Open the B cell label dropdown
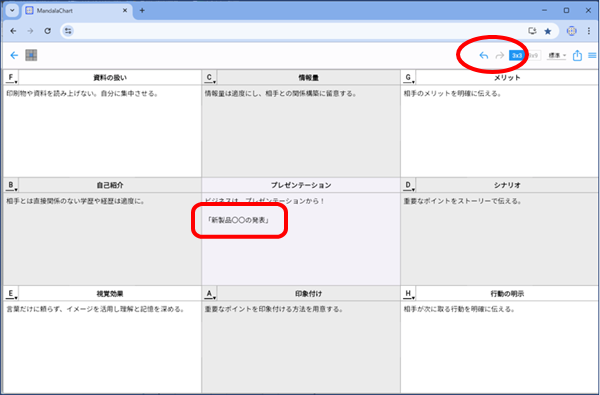 point(11,185)
